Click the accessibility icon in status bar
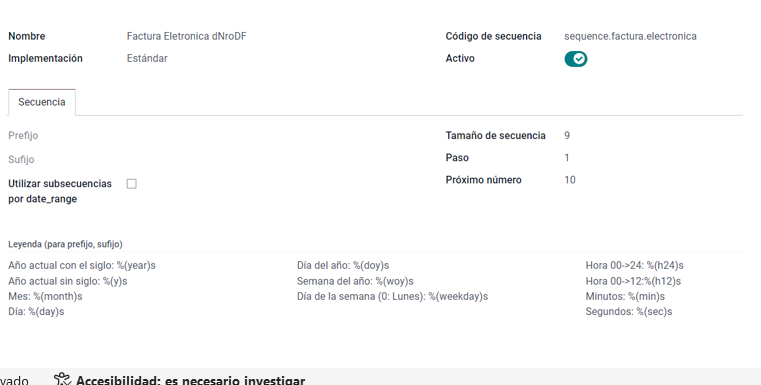 point(62,380)
